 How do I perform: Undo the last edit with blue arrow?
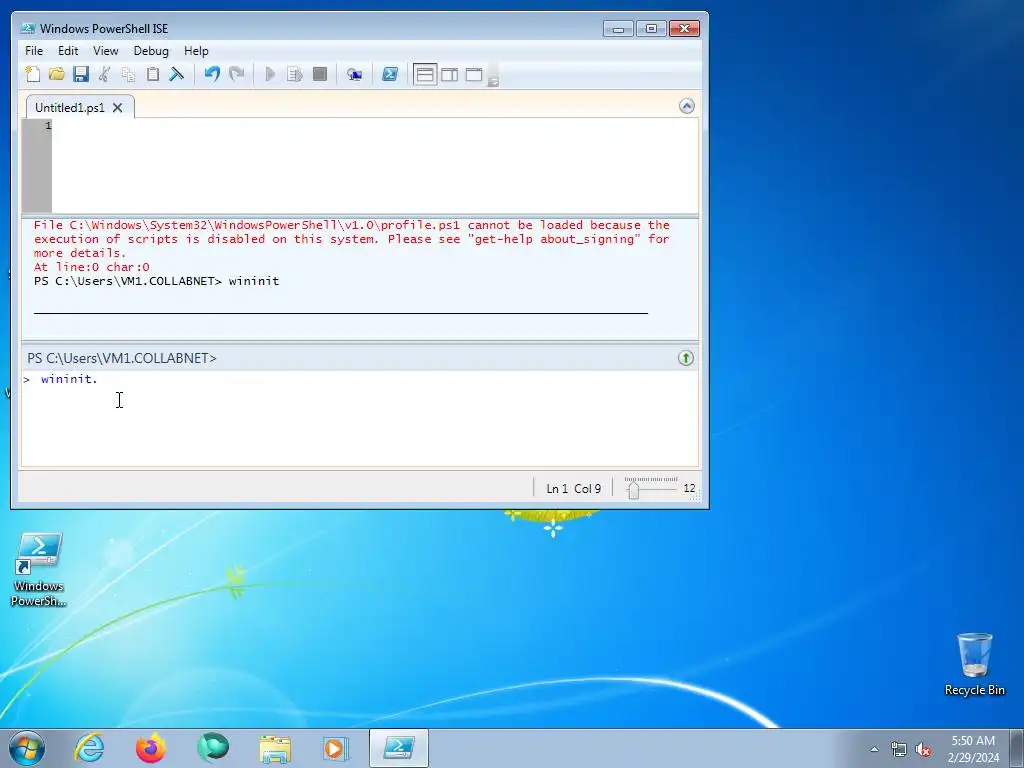click(x=212, y=74)
